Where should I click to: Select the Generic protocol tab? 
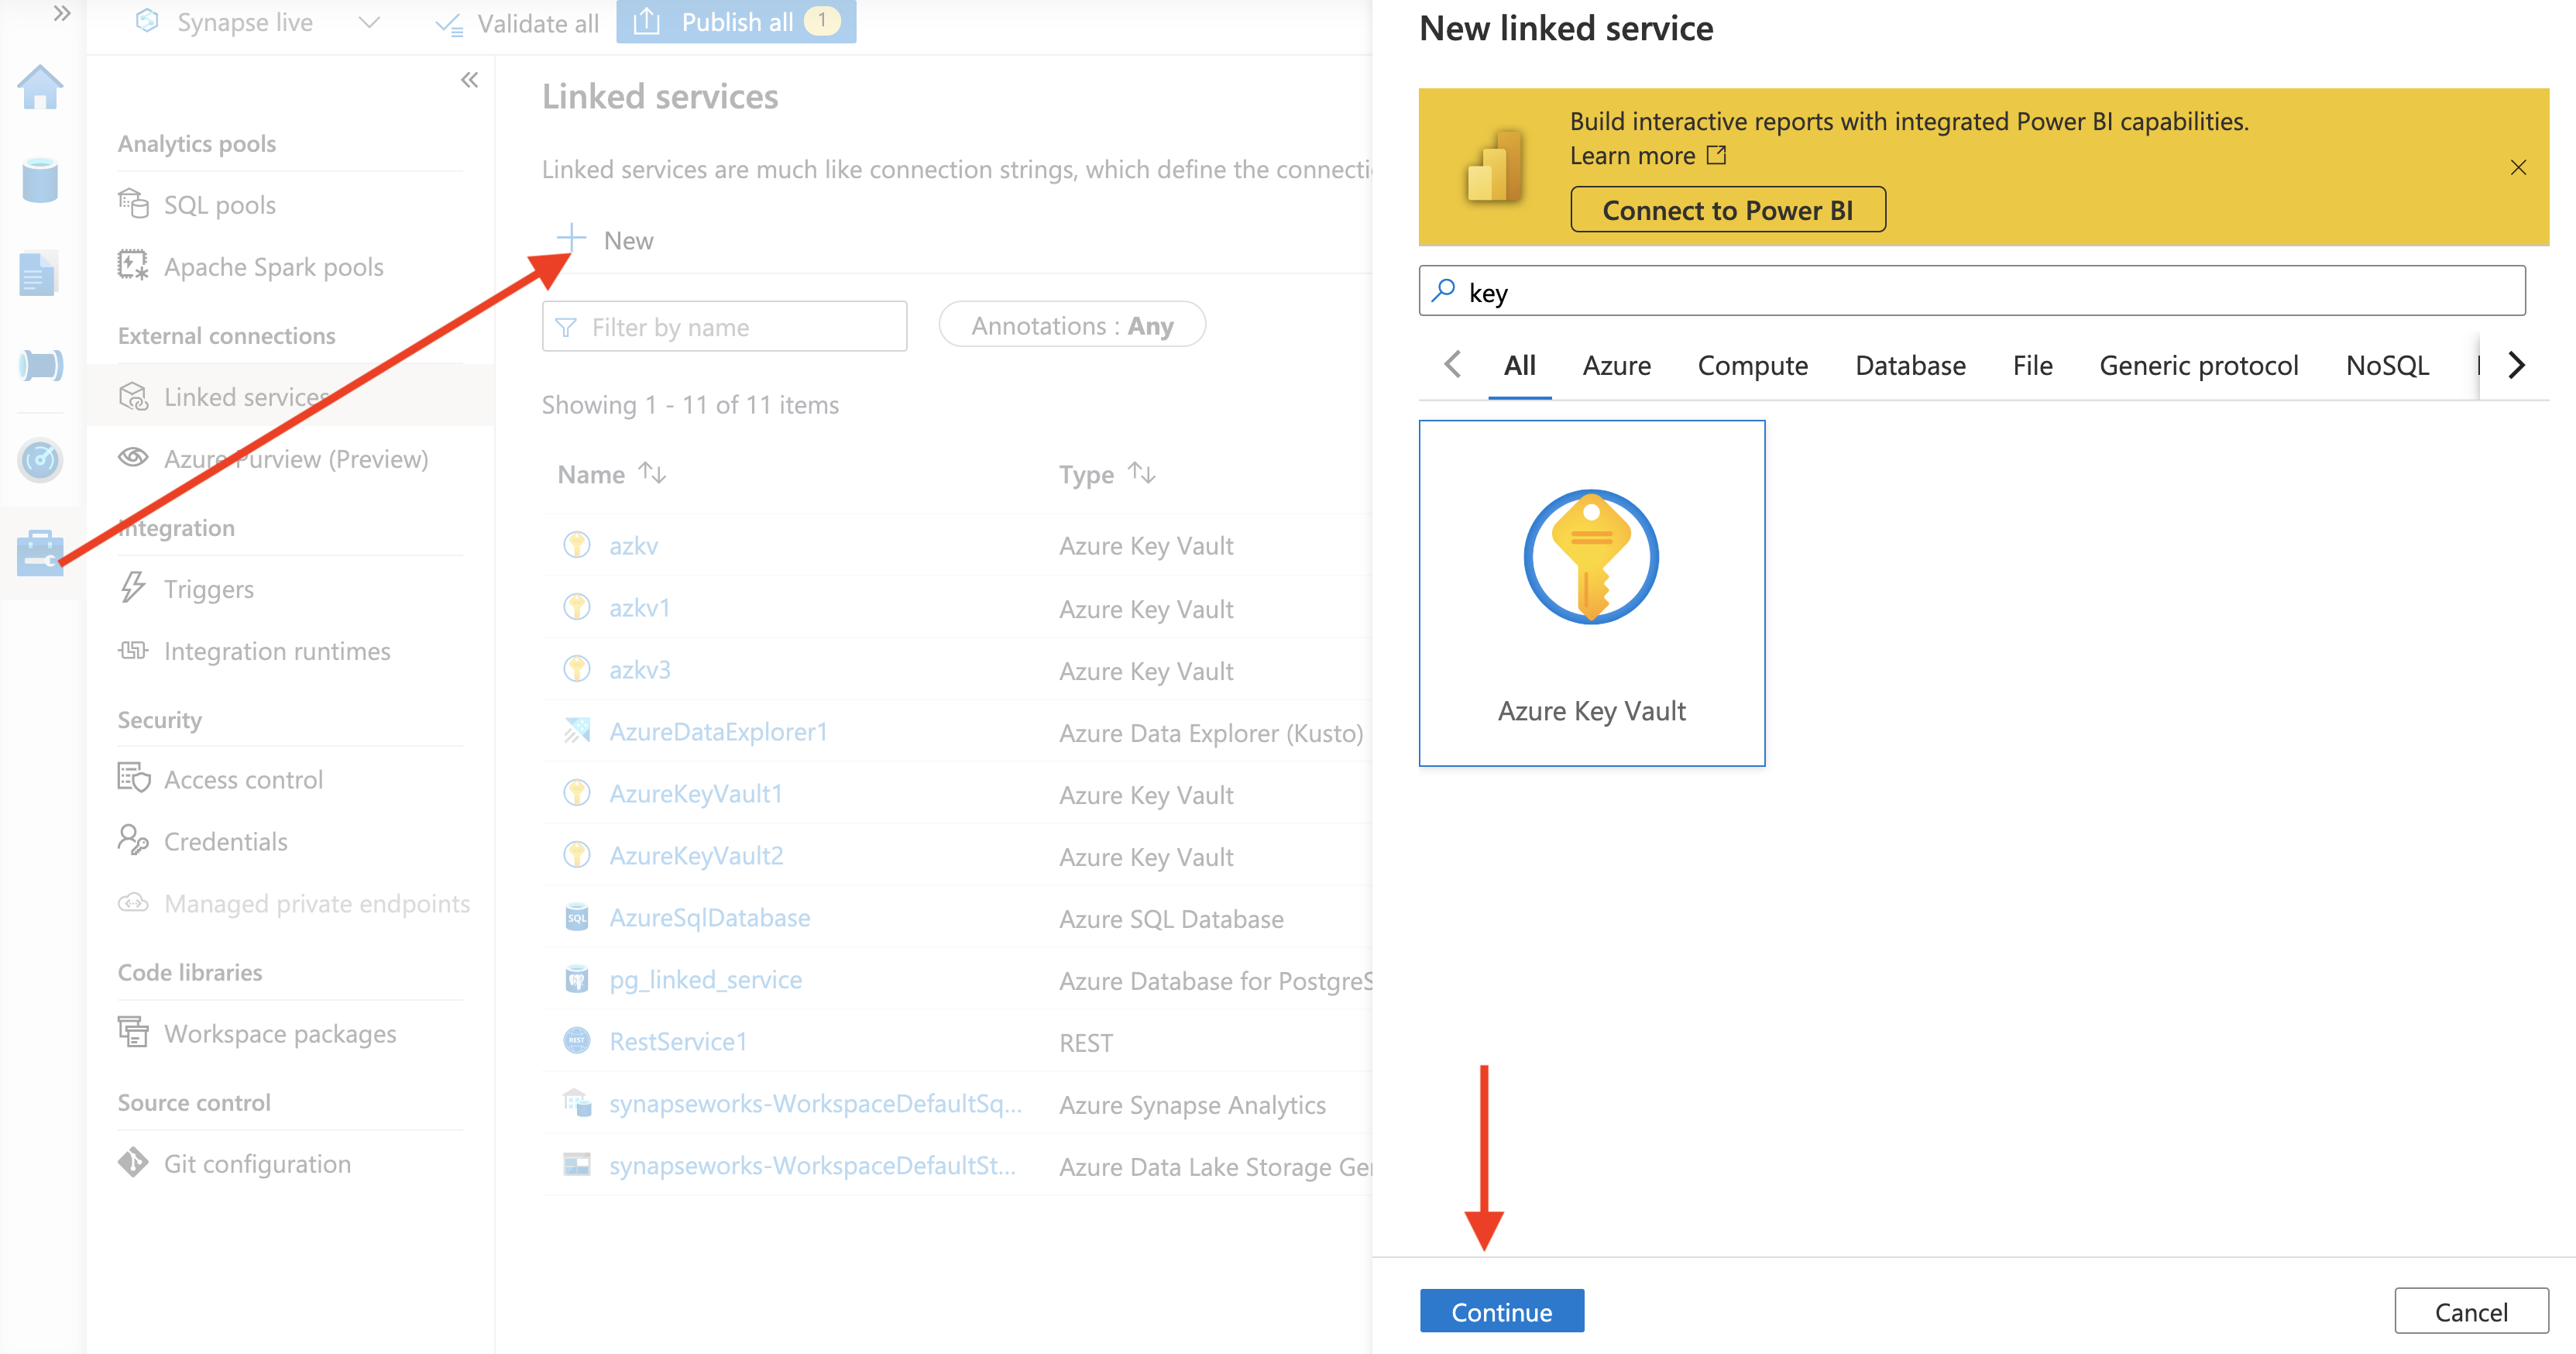coord(2198,366)
